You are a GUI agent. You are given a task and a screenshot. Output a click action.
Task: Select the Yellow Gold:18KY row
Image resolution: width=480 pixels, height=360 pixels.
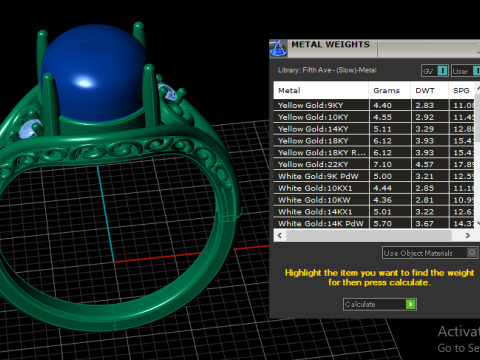pos(374,141)
